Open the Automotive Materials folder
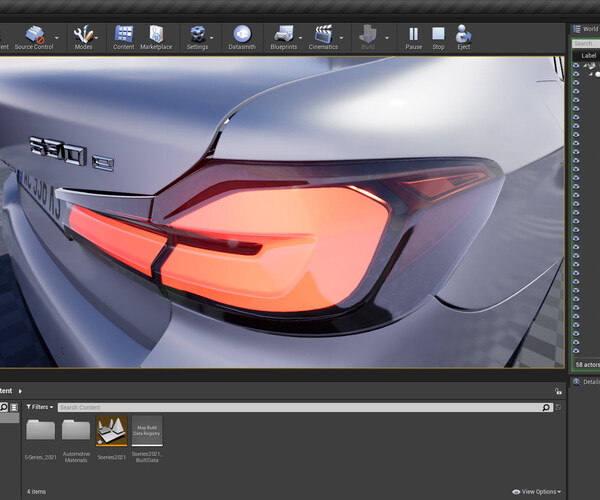Image resolution: width=600 pixels, height=500 pixels. 76,439
